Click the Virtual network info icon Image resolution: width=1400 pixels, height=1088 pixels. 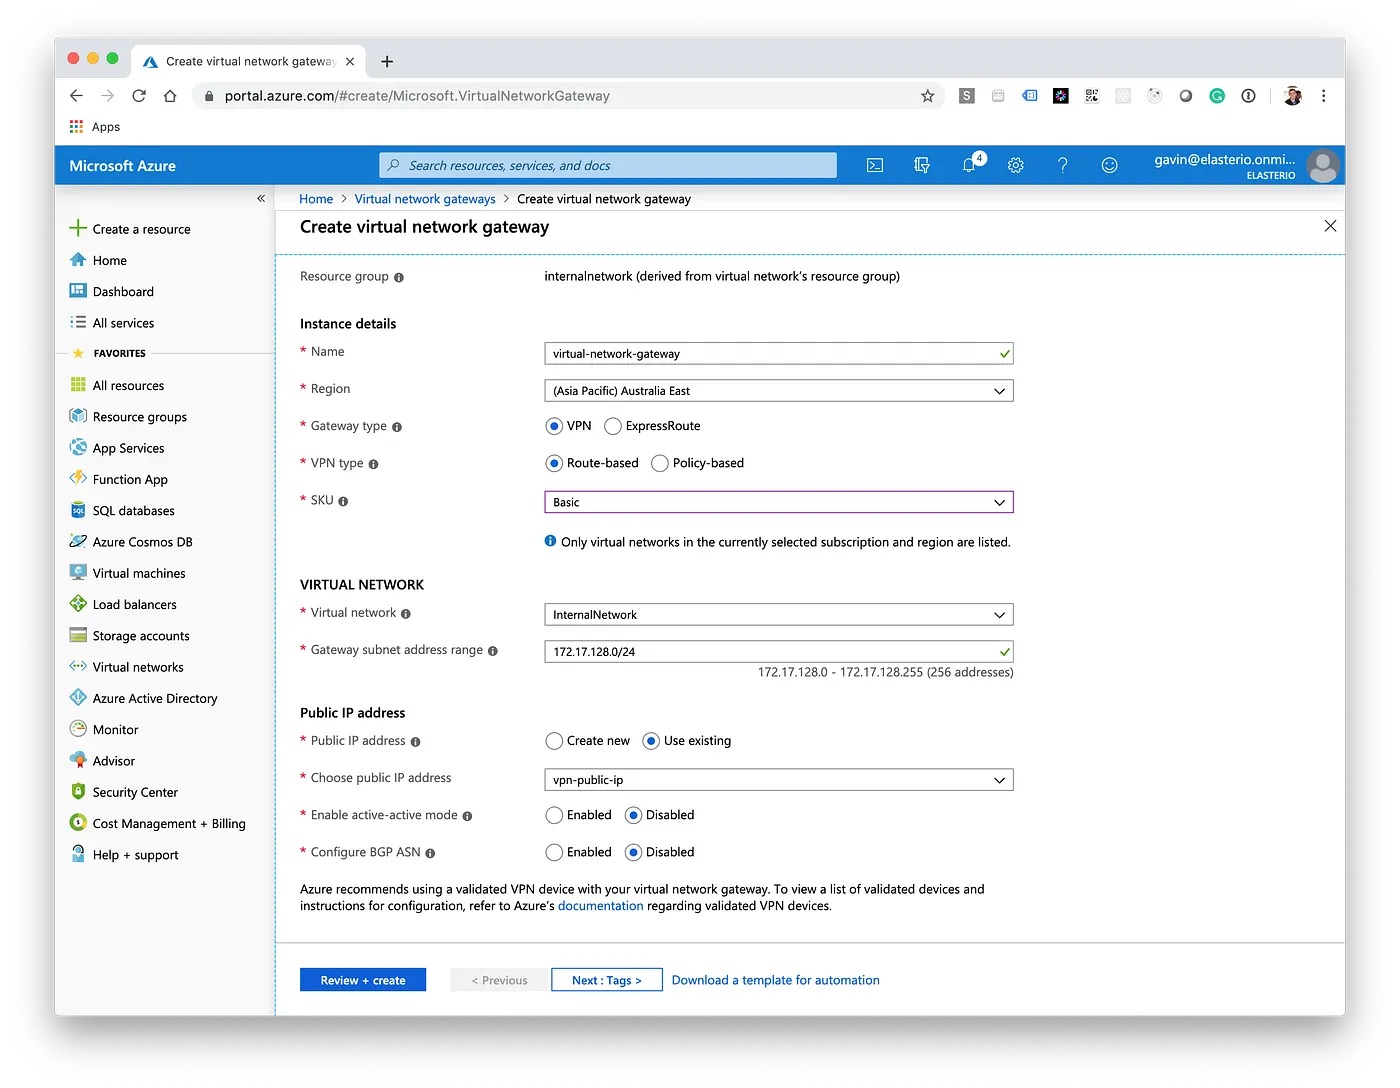pyautogui.click(x=406, y=614)
